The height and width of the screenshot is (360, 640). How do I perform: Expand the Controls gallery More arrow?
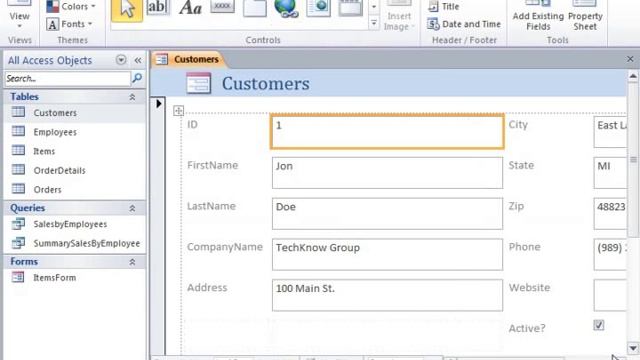pyautogui.click(x=373, y=24)
